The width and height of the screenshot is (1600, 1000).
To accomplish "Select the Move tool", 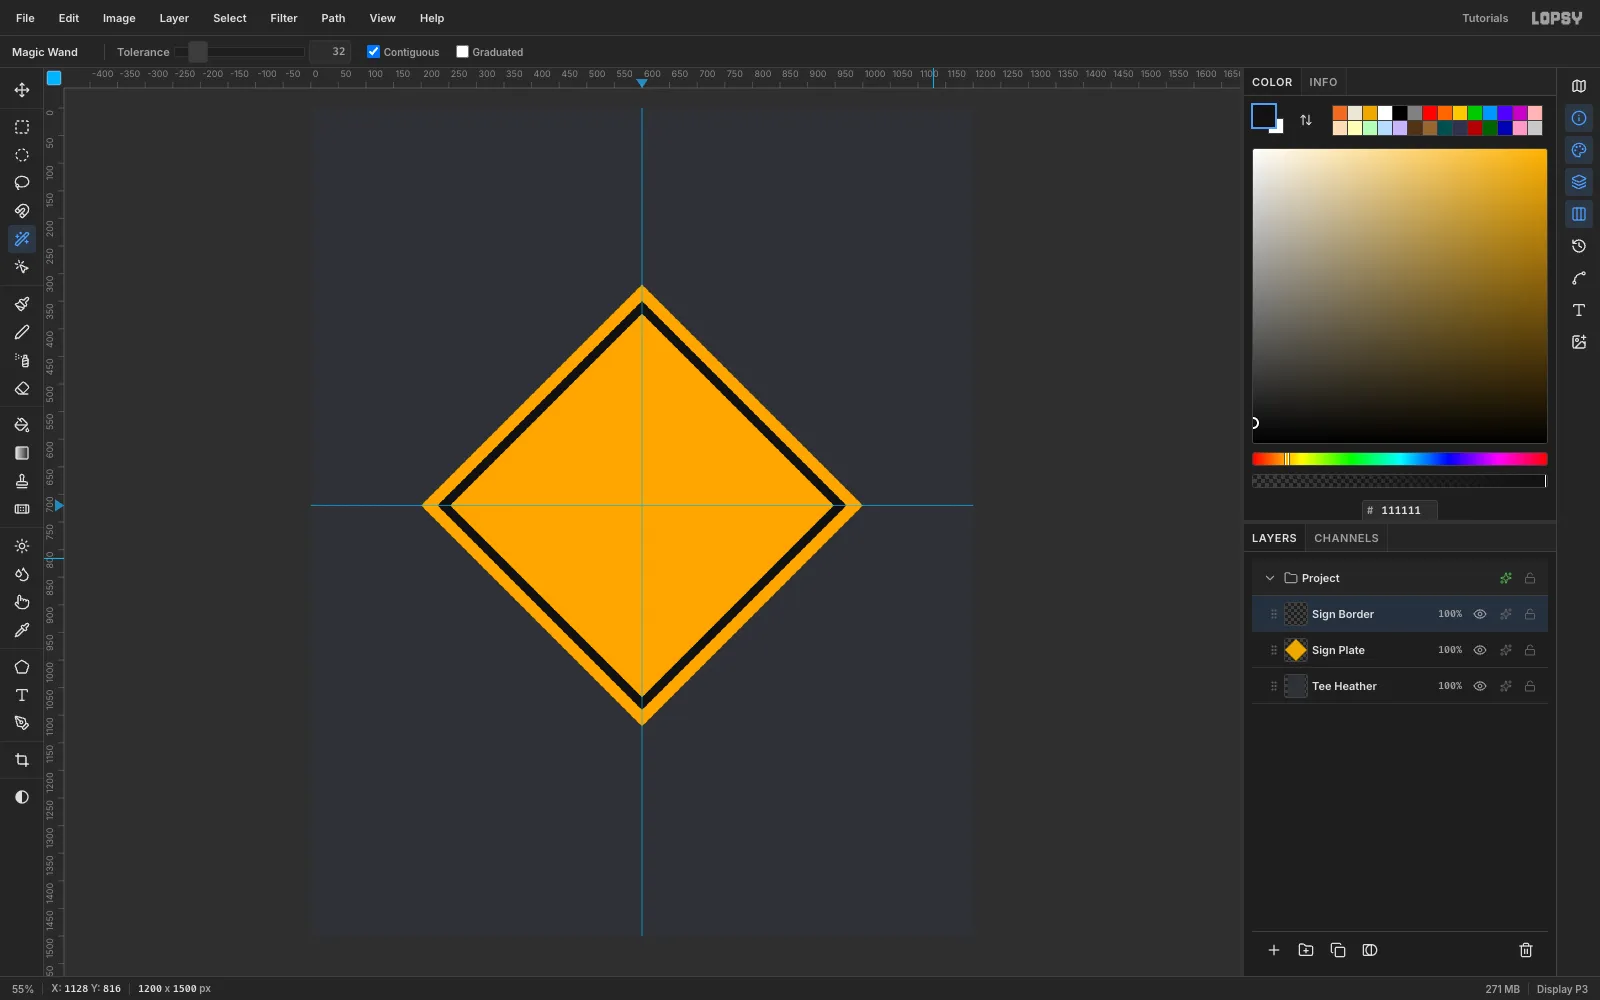I will [22, 90].
